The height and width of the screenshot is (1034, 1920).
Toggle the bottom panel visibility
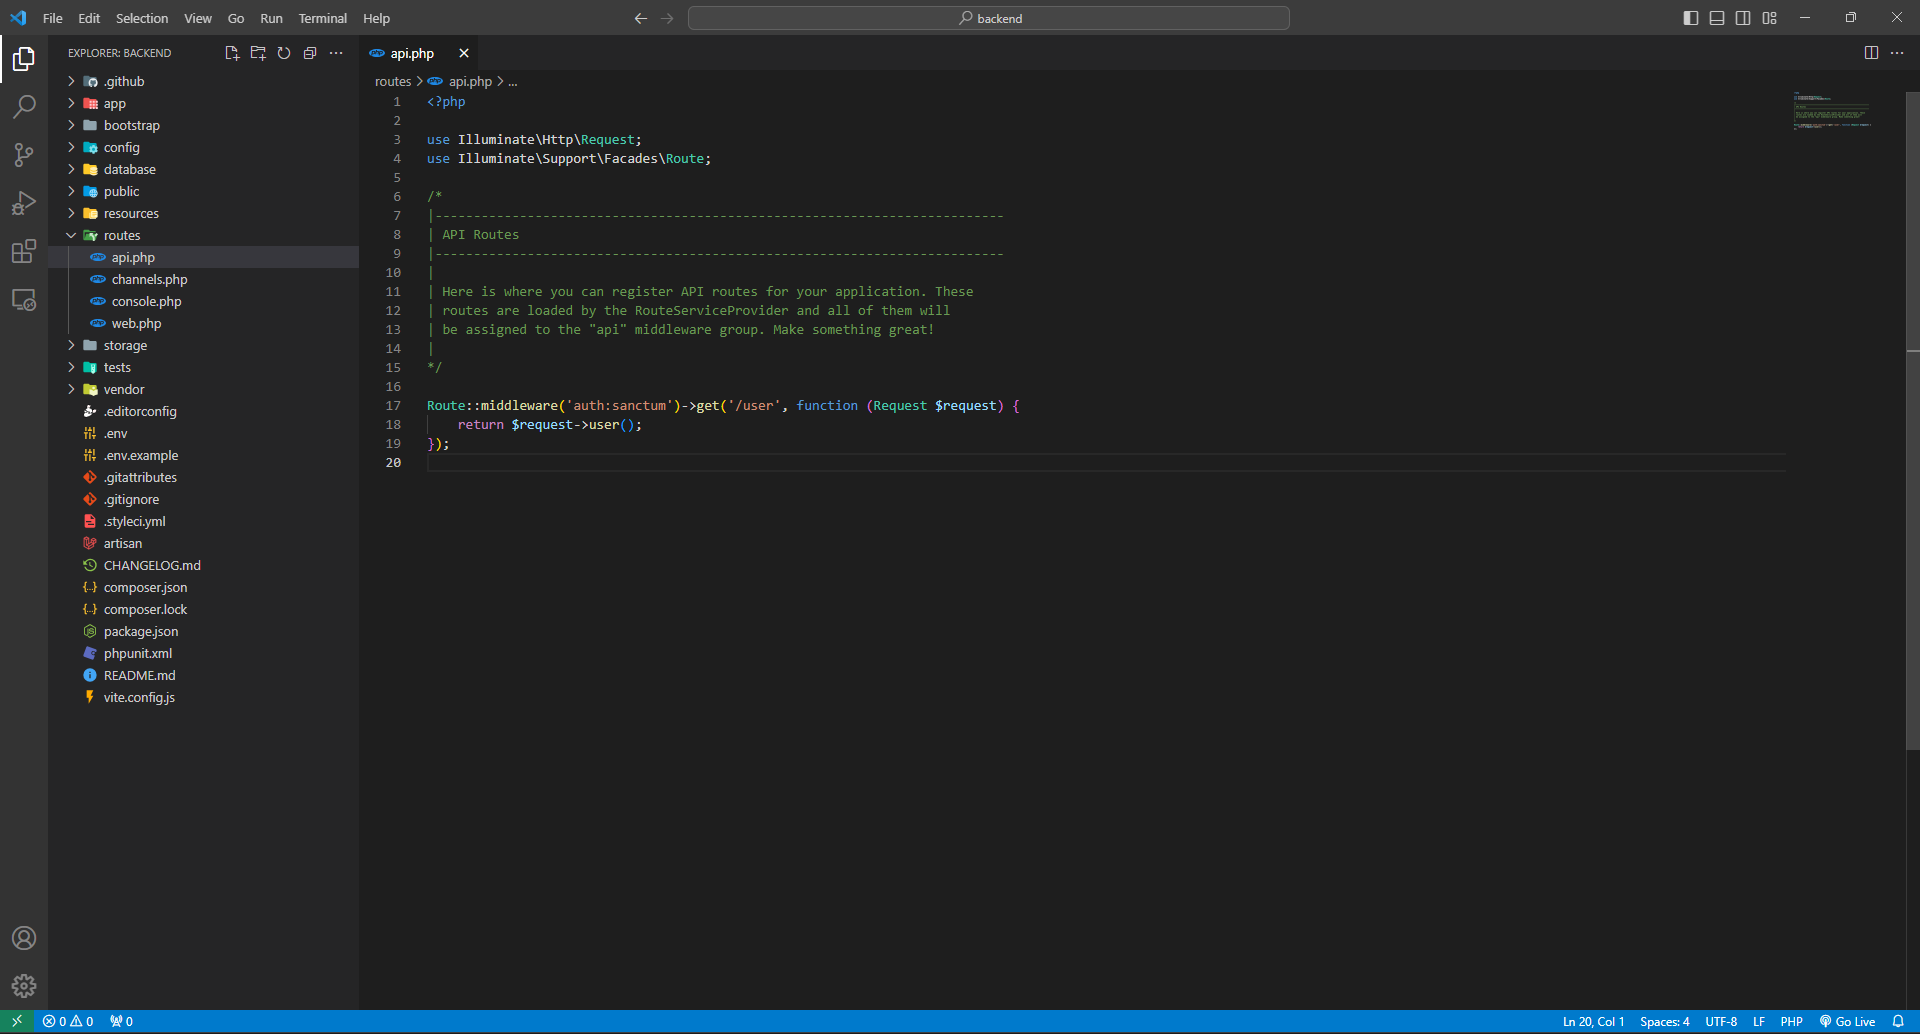click(1717, 18)
